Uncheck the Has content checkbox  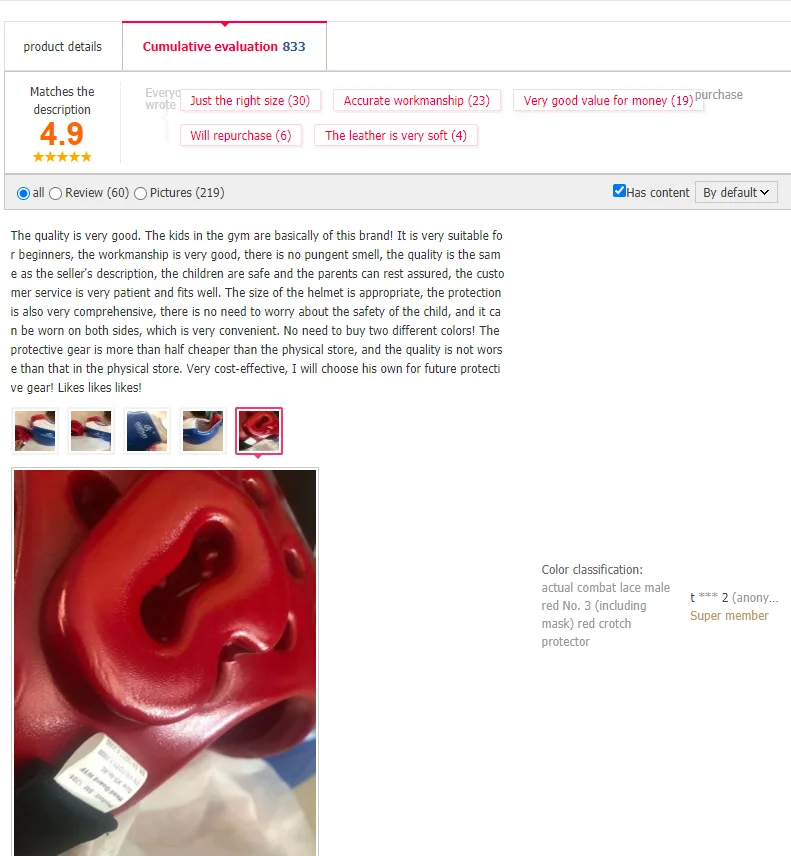point(619,191)
